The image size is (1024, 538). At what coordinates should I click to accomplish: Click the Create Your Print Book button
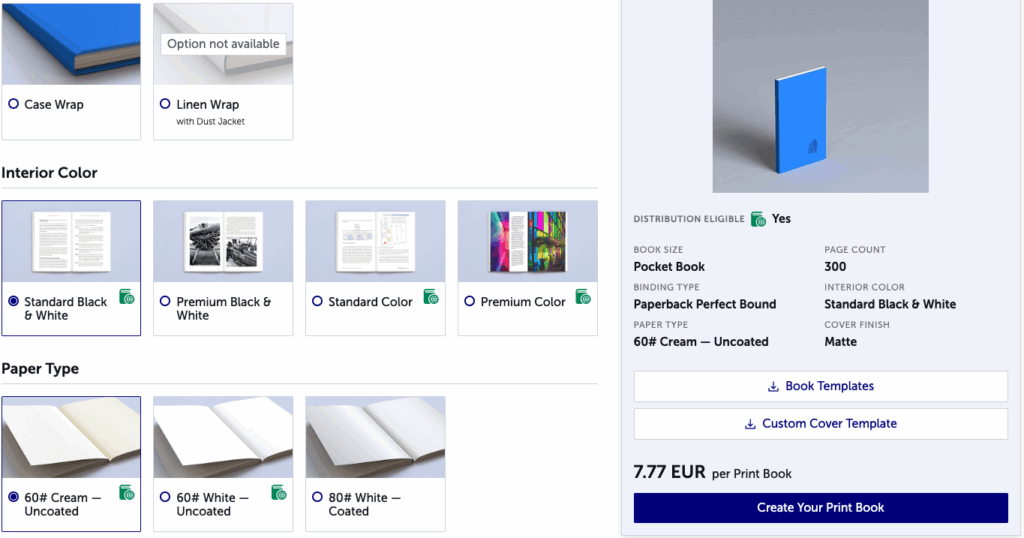click(821, 508)
